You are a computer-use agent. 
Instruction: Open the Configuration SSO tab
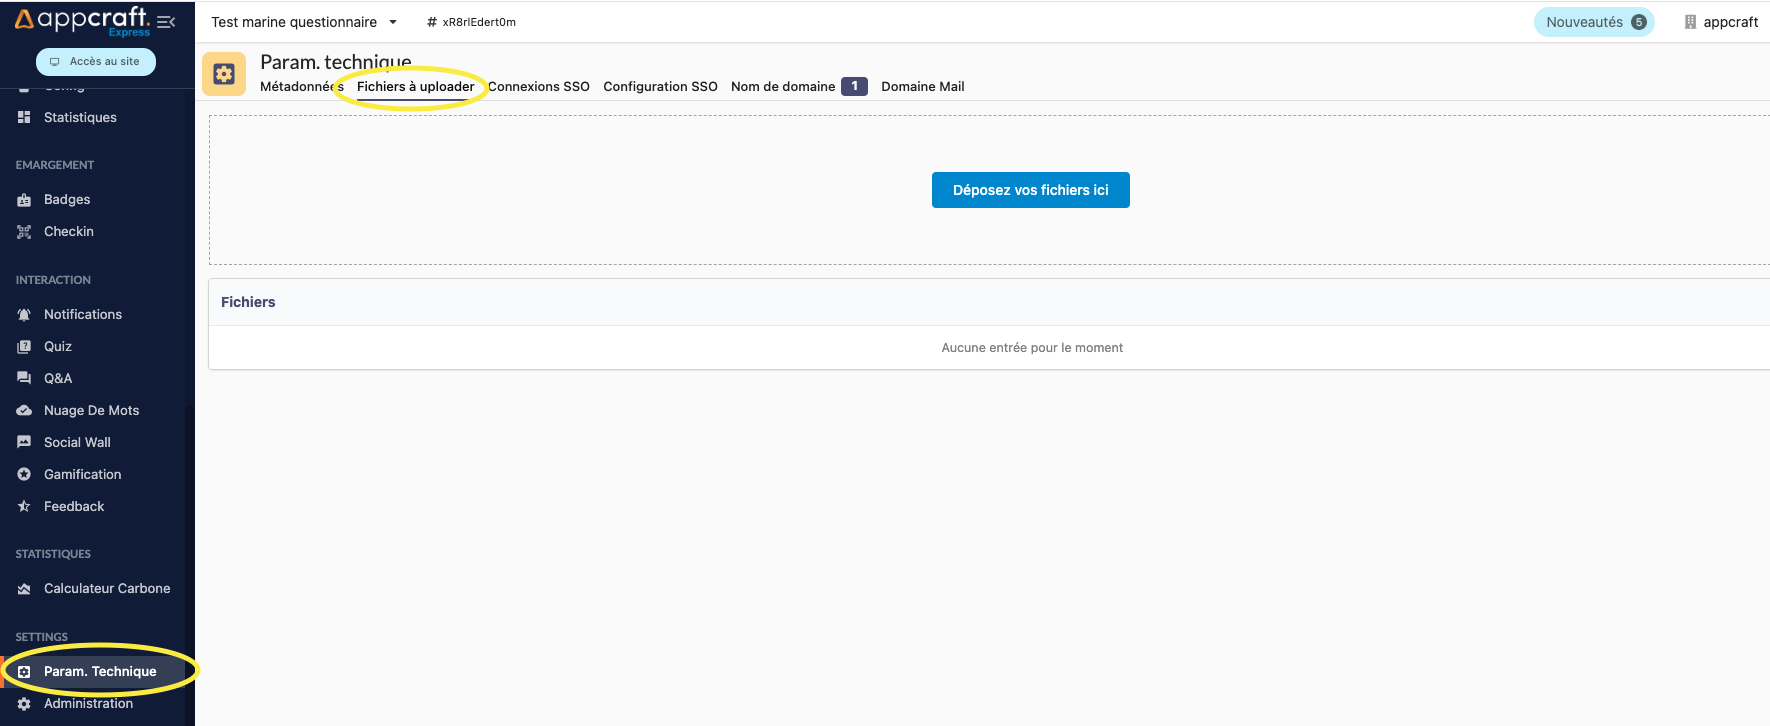pyautogui.click(x=660, y=87)
